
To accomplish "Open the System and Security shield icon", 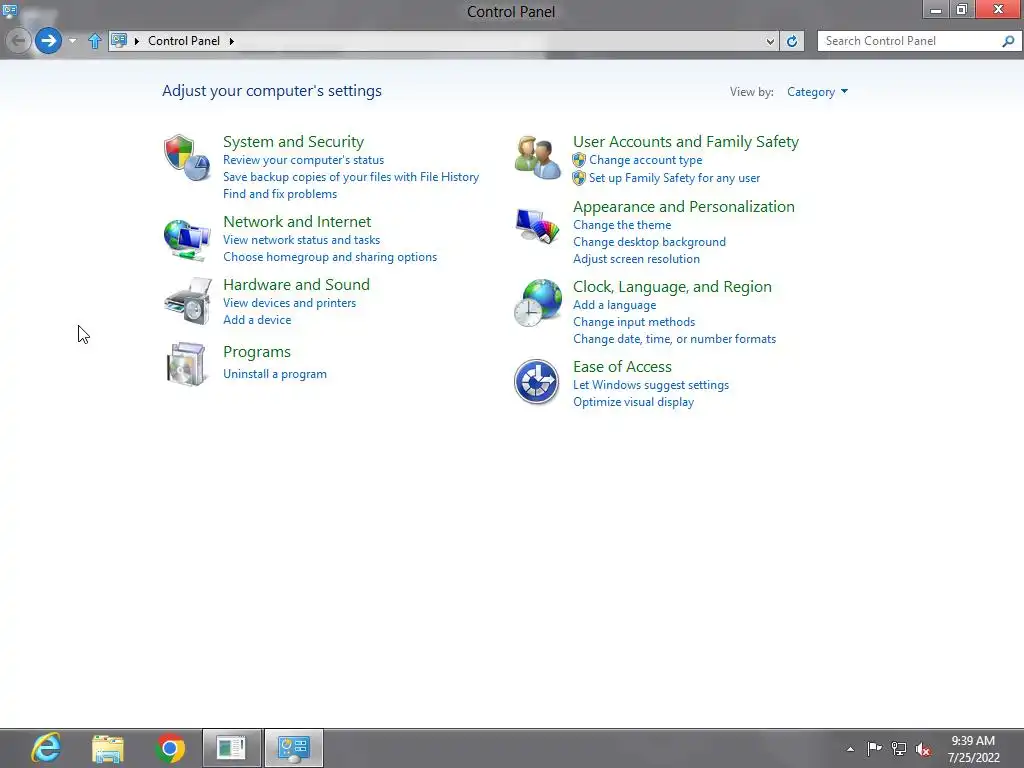I will 187,157.
